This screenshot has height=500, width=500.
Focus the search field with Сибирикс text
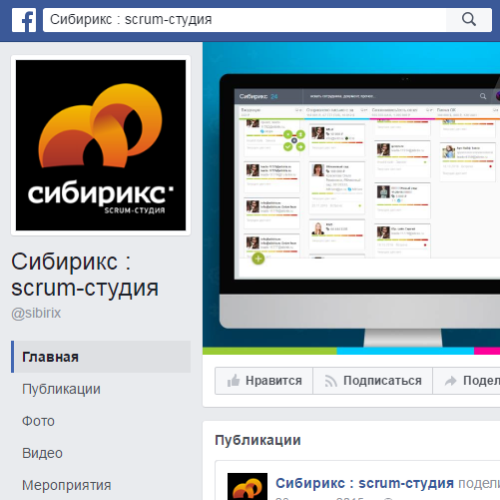coord(244,20)
